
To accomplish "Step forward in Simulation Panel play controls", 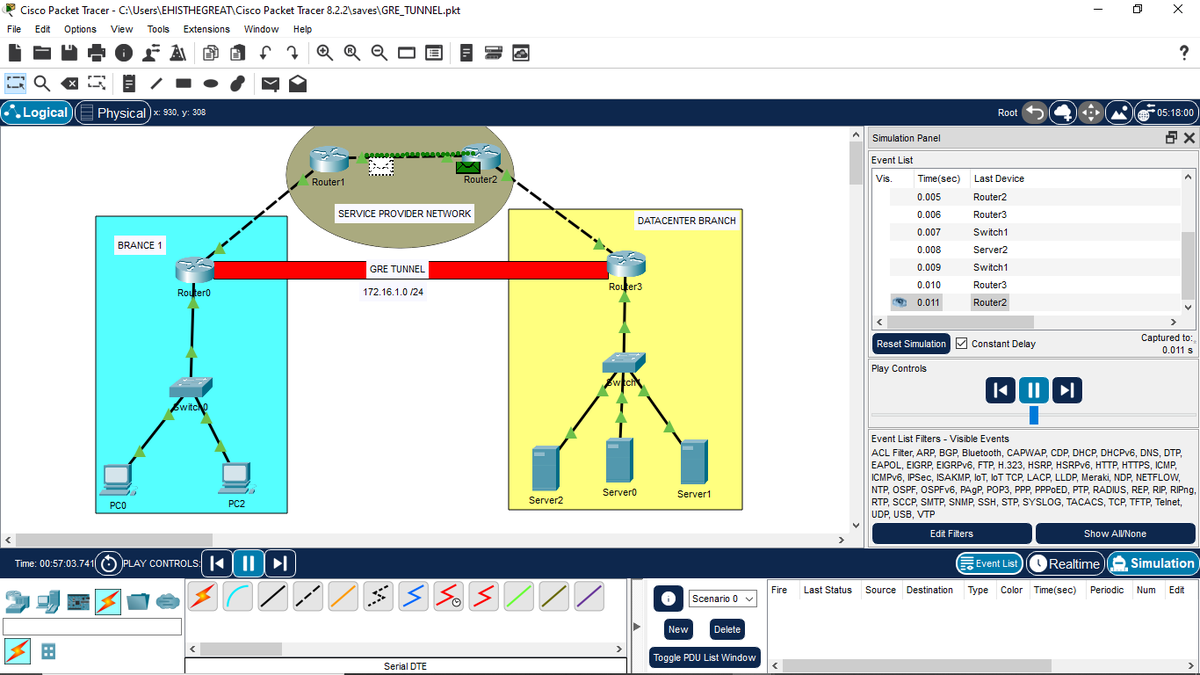I will pyautogui.click(x=1066, y=389).
